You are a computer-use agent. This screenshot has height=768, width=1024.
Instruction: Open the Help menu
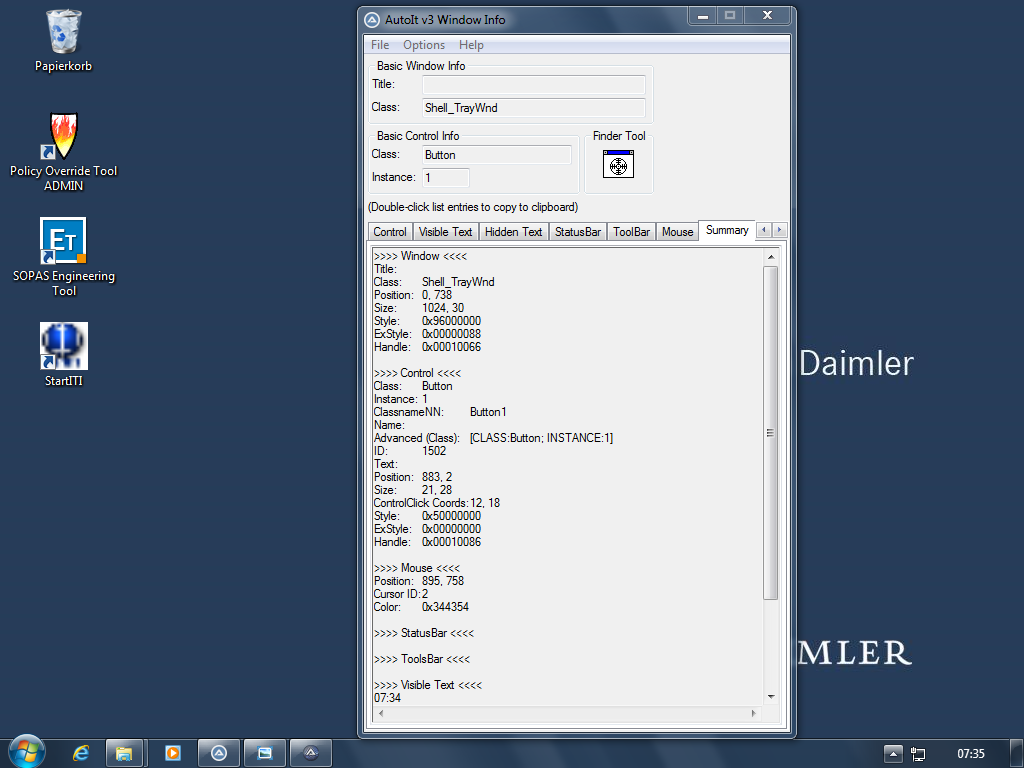click(471, 45)
